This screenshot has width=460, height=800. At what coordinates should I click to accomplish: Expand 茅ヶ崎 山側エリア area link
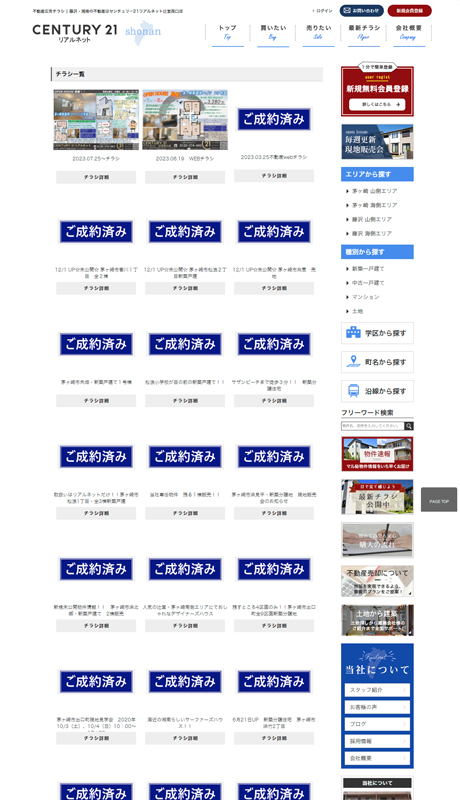click(x=374, y=191)
